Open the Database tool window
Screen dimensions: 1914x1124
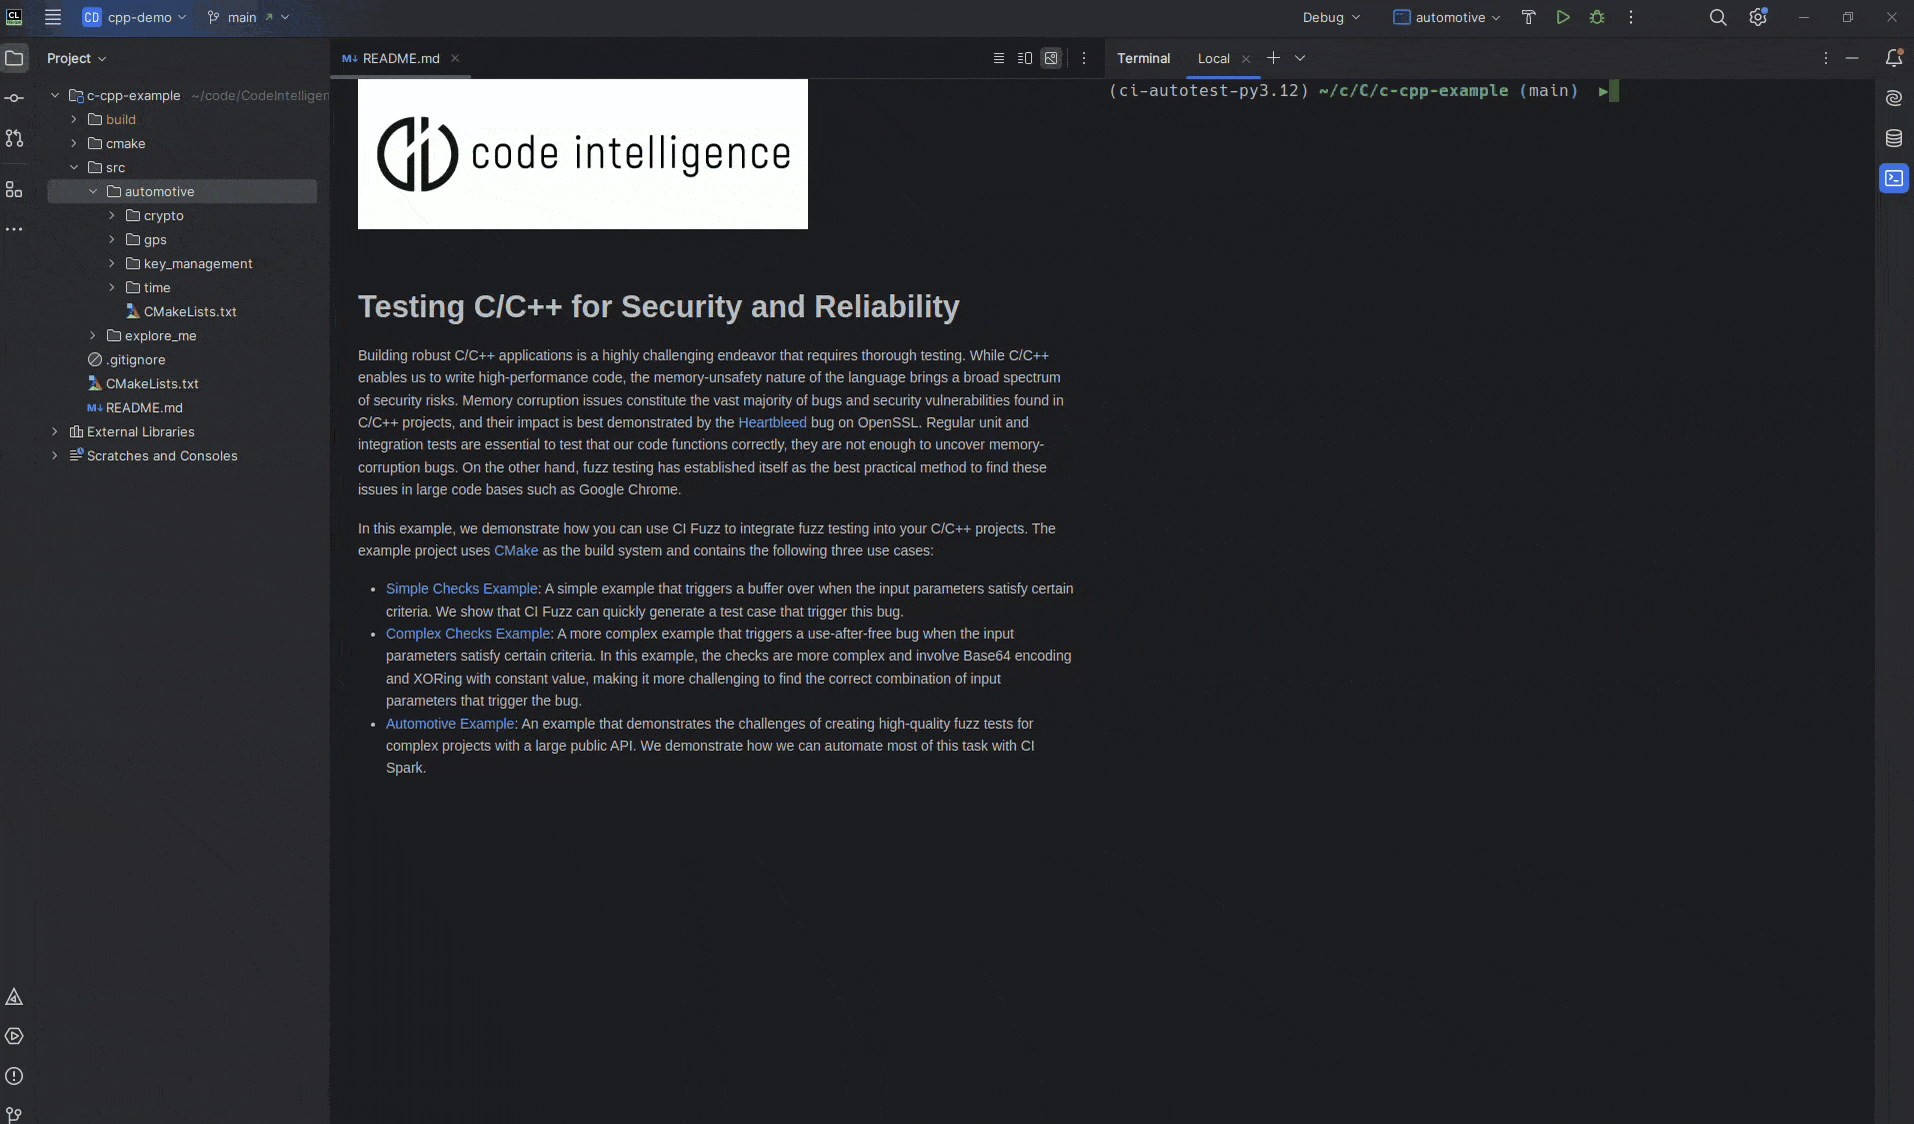point(1894,138)
